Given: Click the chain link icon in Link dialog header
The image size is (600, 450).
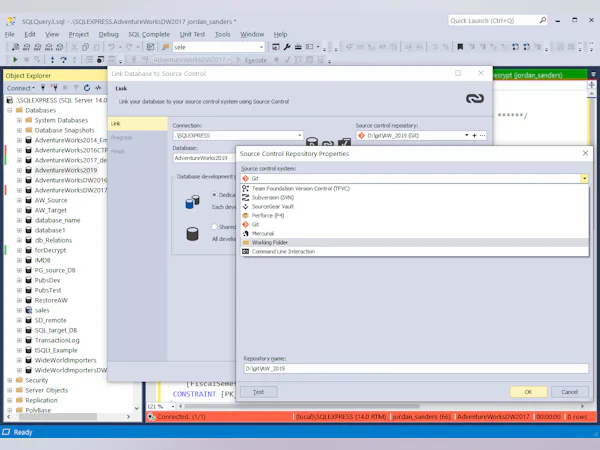Looking at the screenshot, I should [x=475, y=98].
